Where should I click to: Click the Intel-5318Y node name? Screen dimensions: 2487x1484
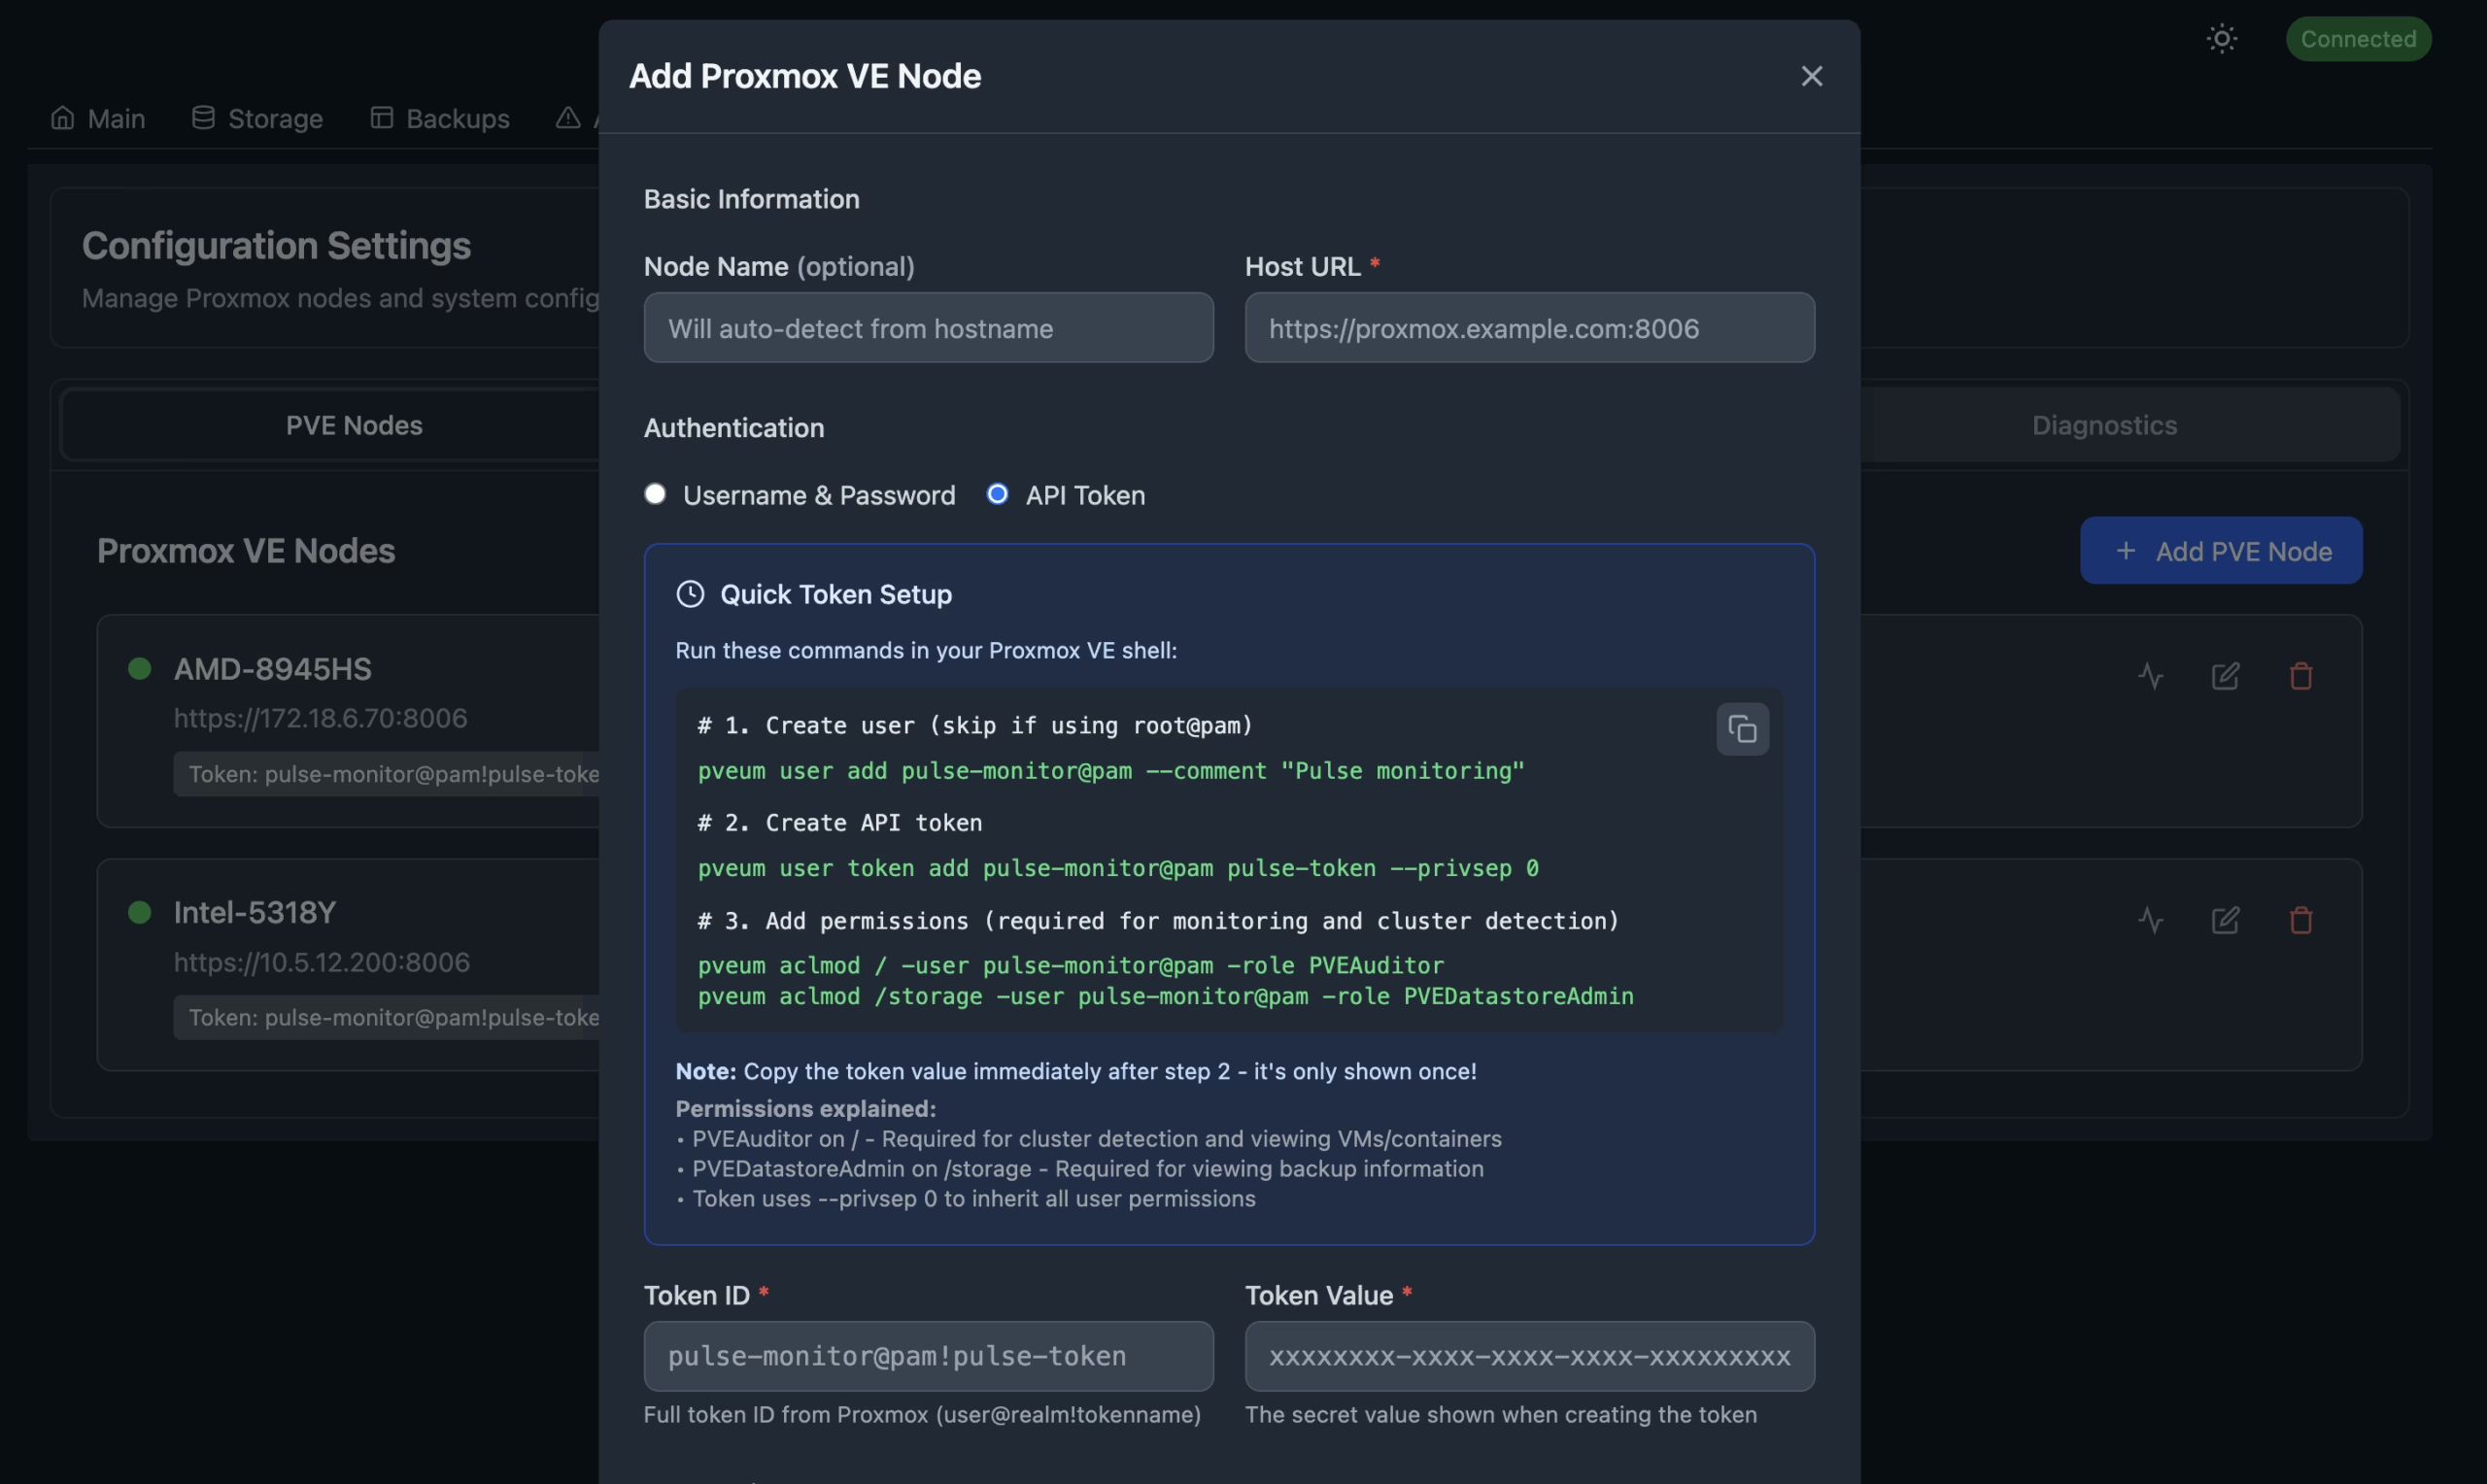[255, 912]
